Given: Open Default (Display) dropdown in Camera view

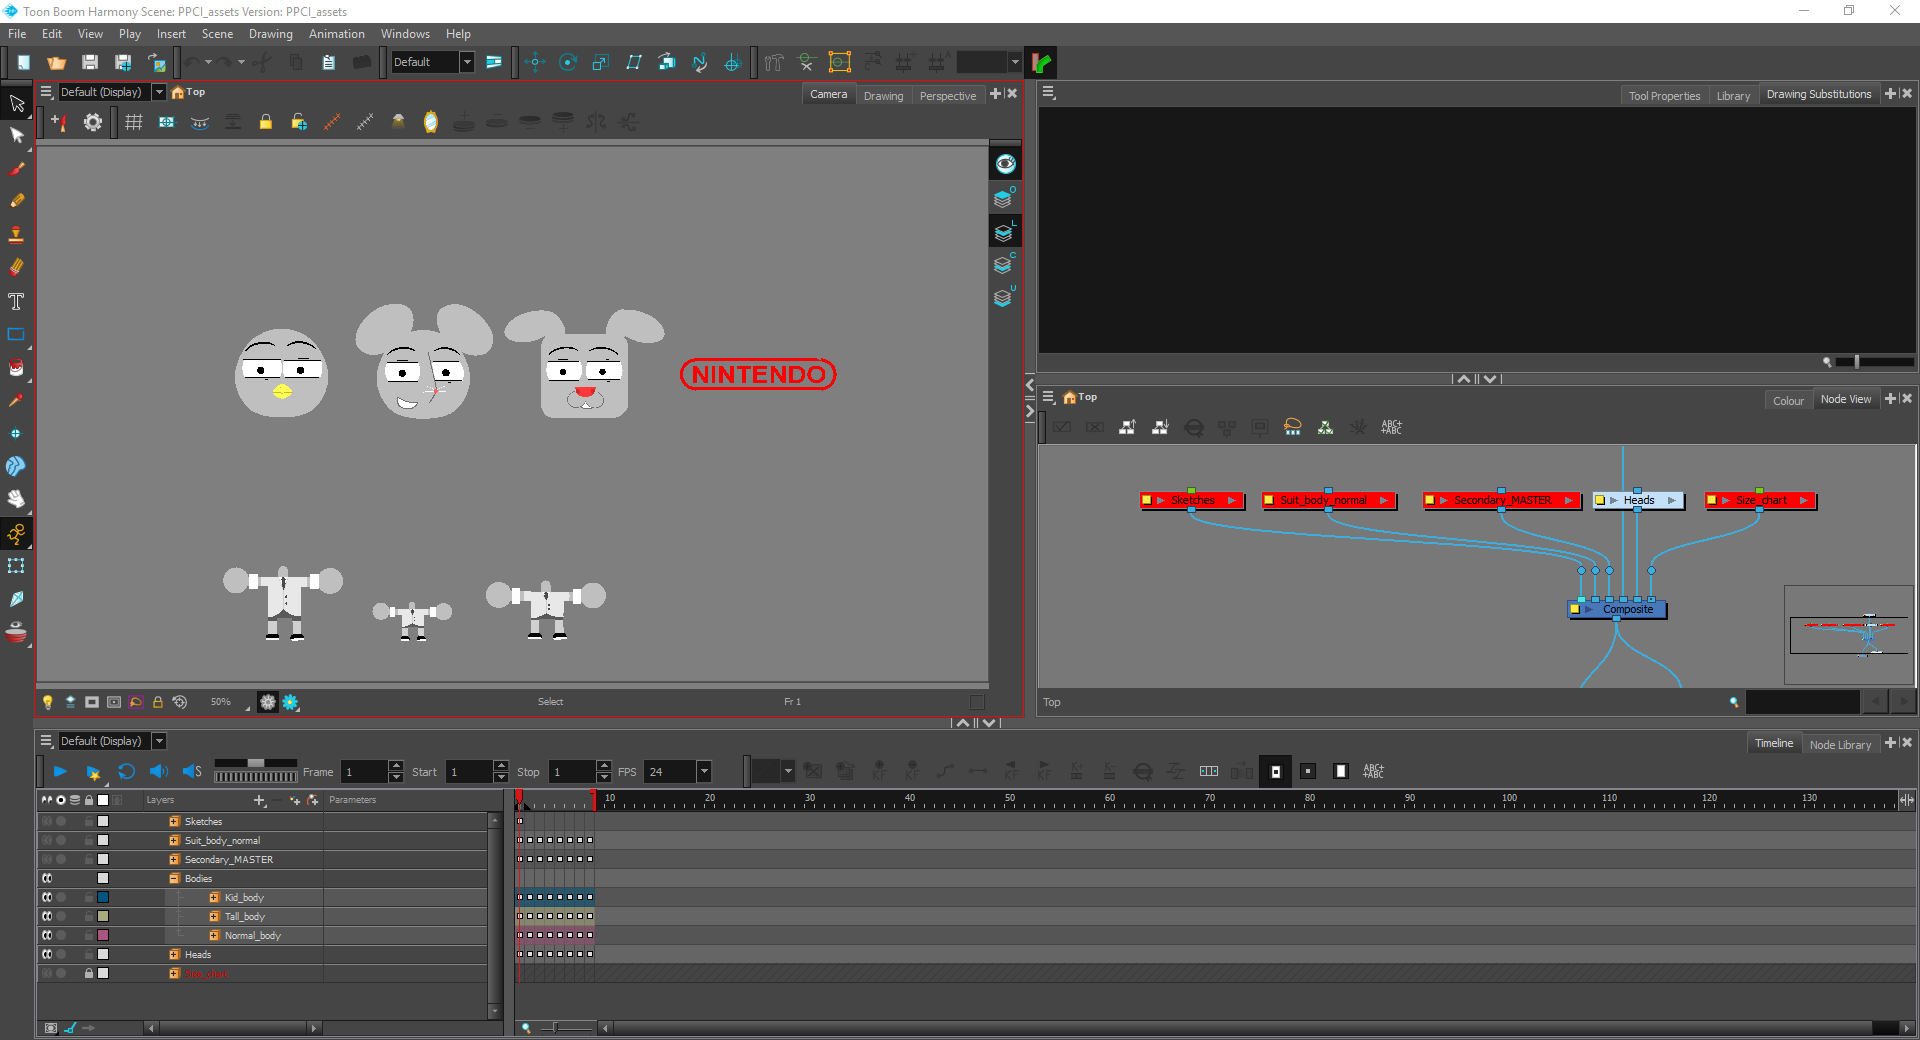Looking at the screenshot, I should pyautogui.click(x=158, y=92).
